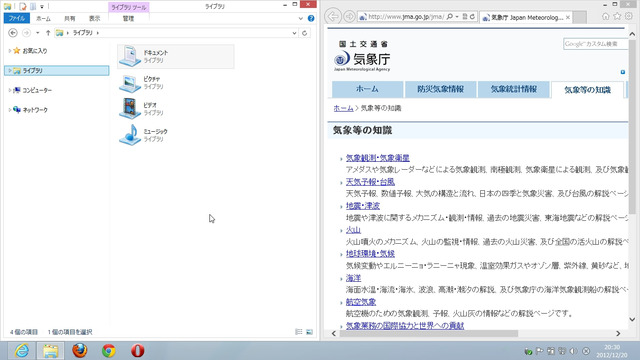The height and width of the screenshot is (360, 640).
Task: Open the 管理 ribbon tab
Action: (x=129, y=18)
